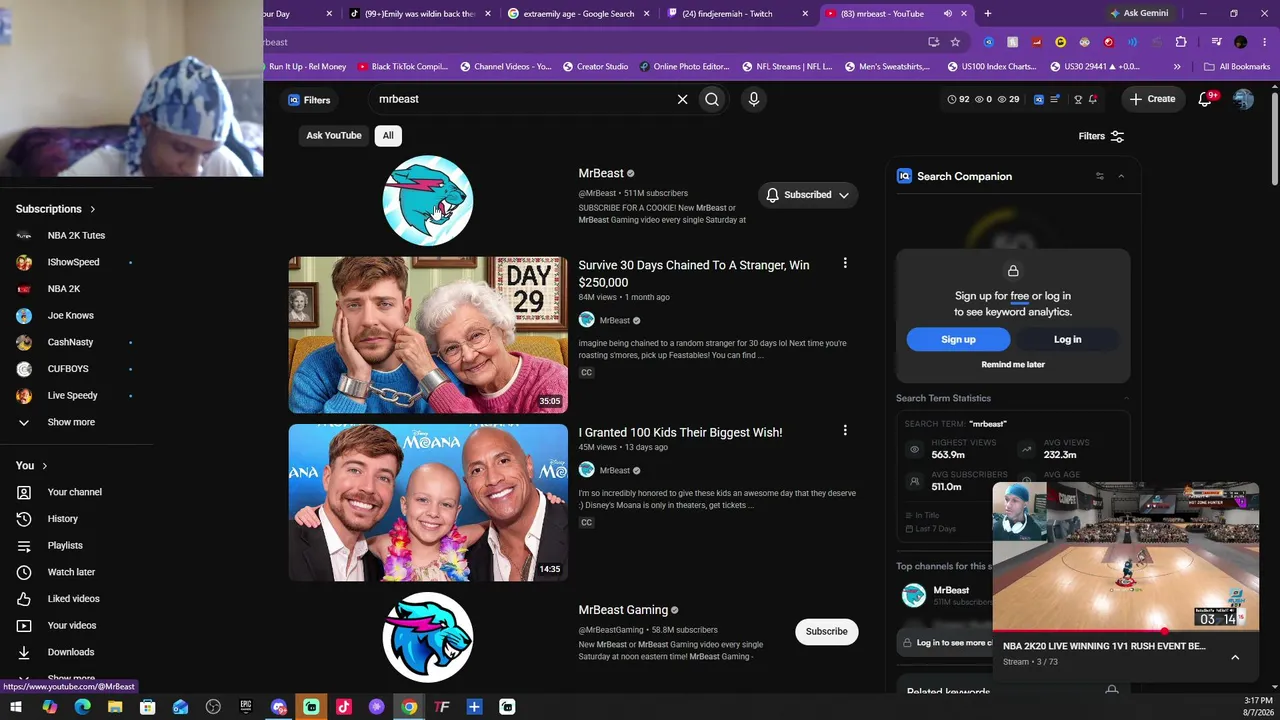This screenshot has height=720, width=1280.
Task: Open the more options menu for Survive 30 Days video
Action: (845, 263)
